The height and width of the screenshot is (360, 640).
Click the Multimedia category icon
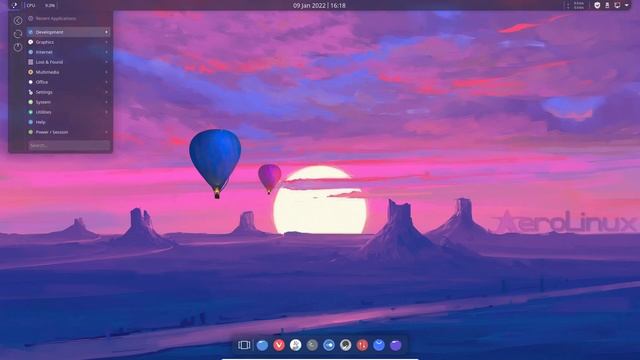[x=31, y=72]
